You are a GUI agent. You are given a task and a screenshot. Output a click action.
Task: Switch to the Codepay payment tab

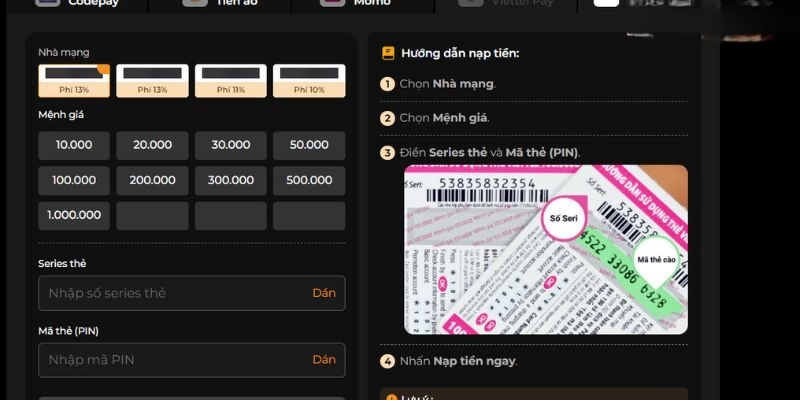coord(77,4)
